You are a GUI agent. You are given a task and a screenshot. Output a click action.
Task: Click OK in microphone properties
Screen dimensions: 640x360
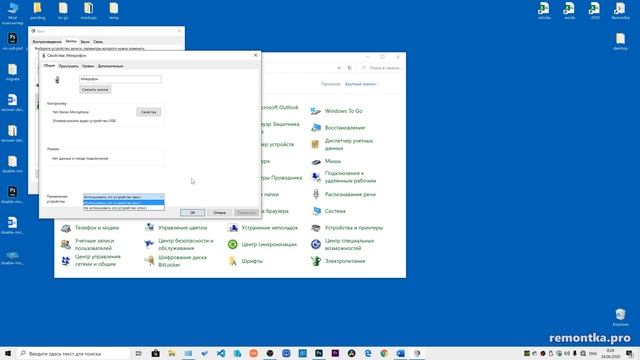click(192, 213)
